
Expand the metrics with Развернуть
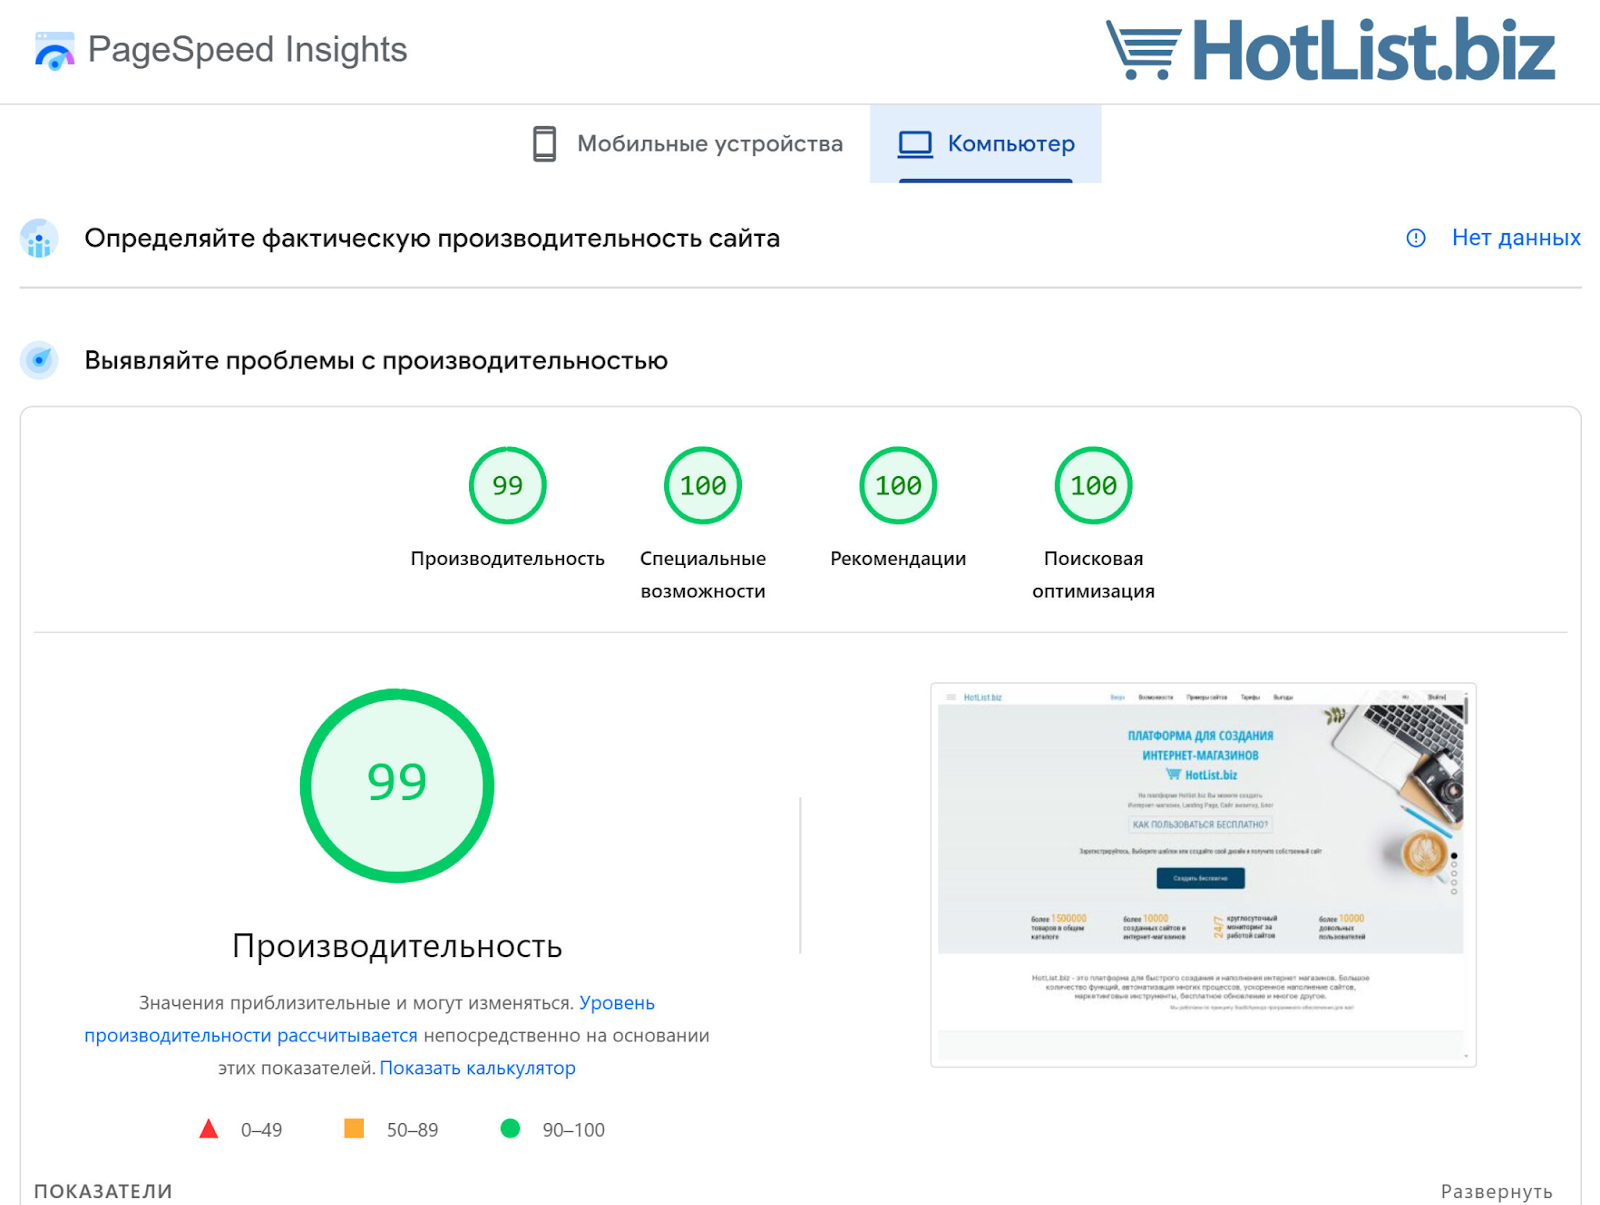(1496, 1191)
